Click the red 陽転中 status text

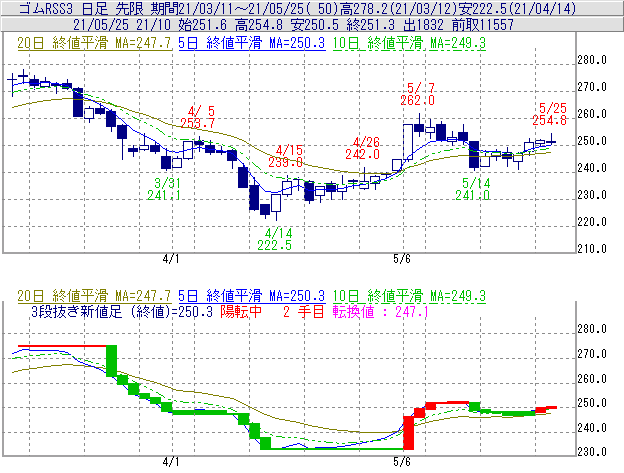pyautogui.click(x=241, y=311)
